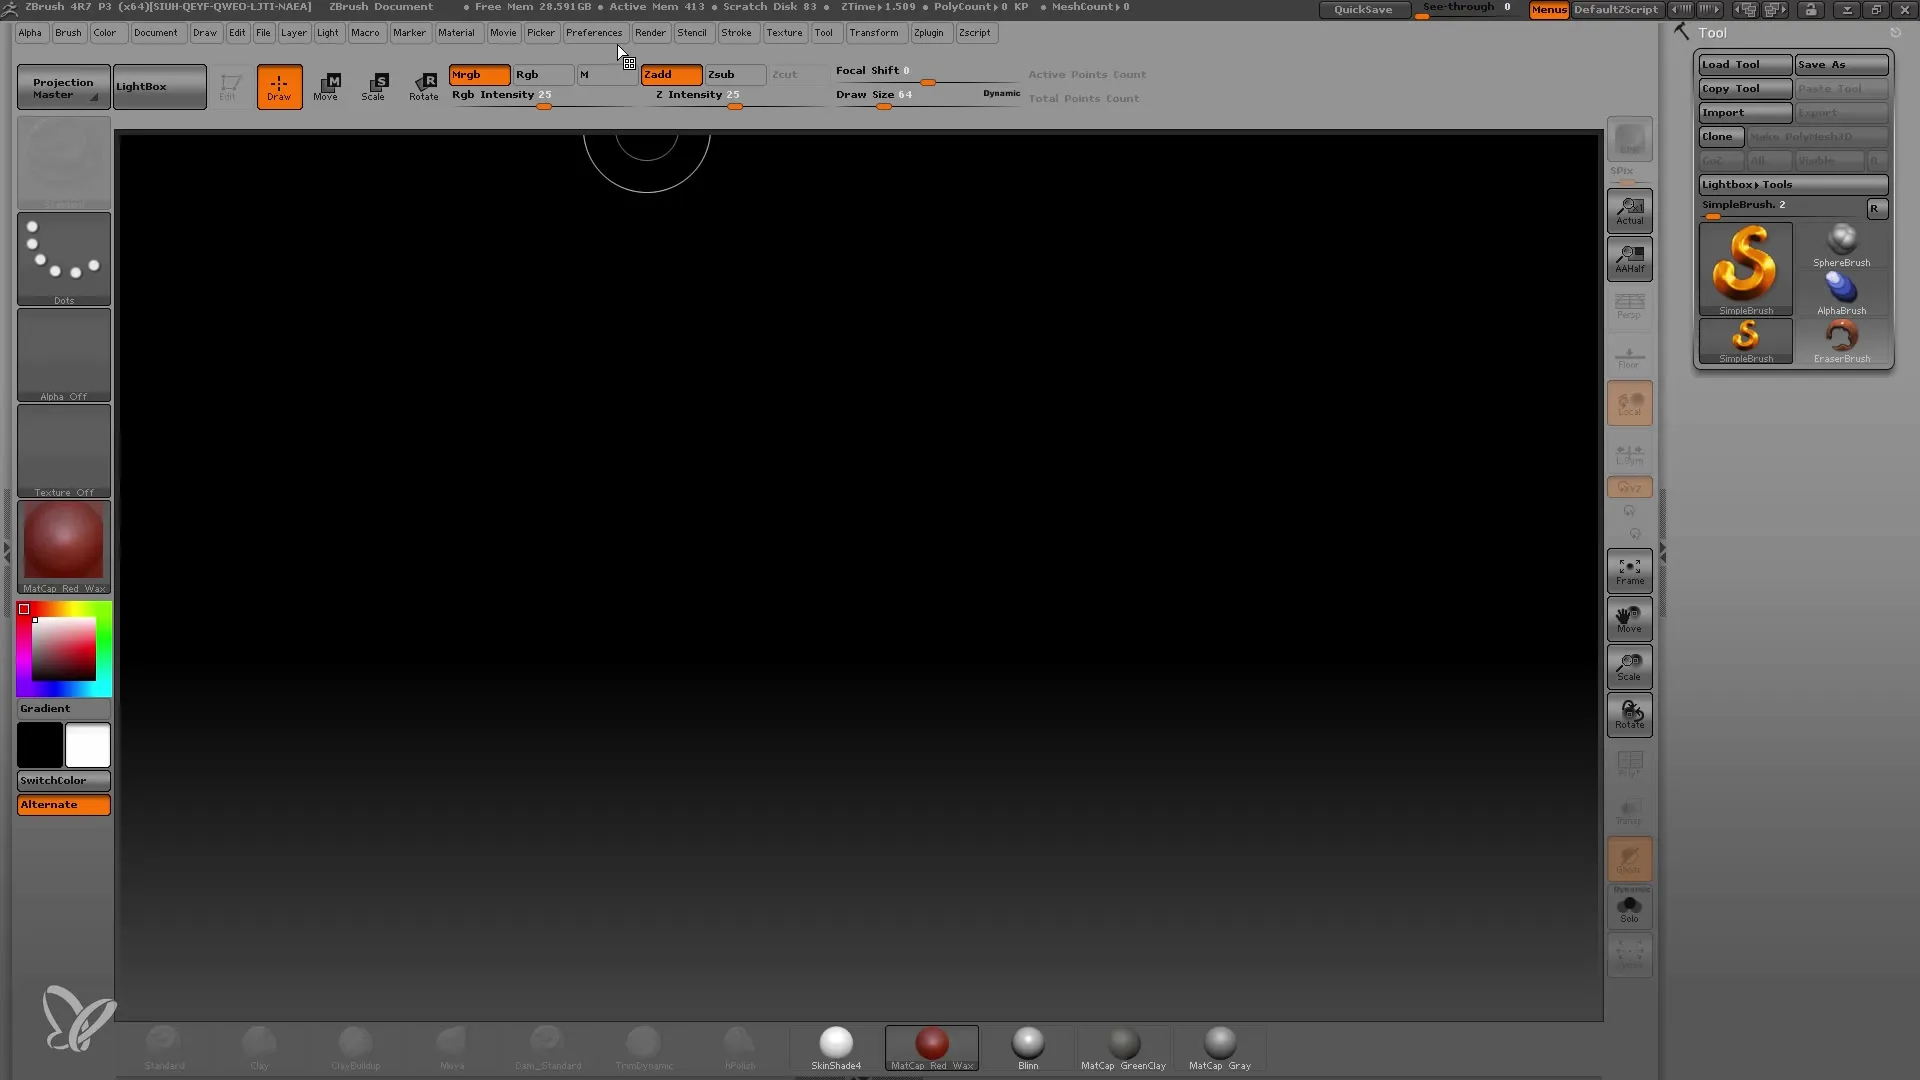Select the Scale tool in sidebar
The width and height of the screenshot is (1920, 1080).
pyautogui.click(x=1629, y=666)
